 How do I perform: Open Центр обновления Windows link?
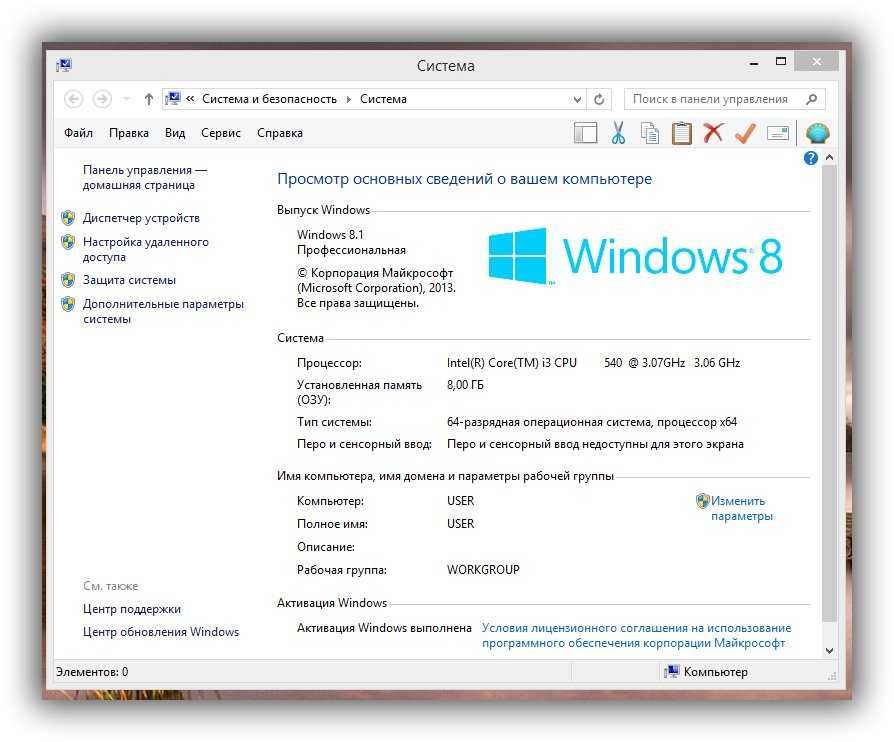pyautogui.click(x=161, y=632)
